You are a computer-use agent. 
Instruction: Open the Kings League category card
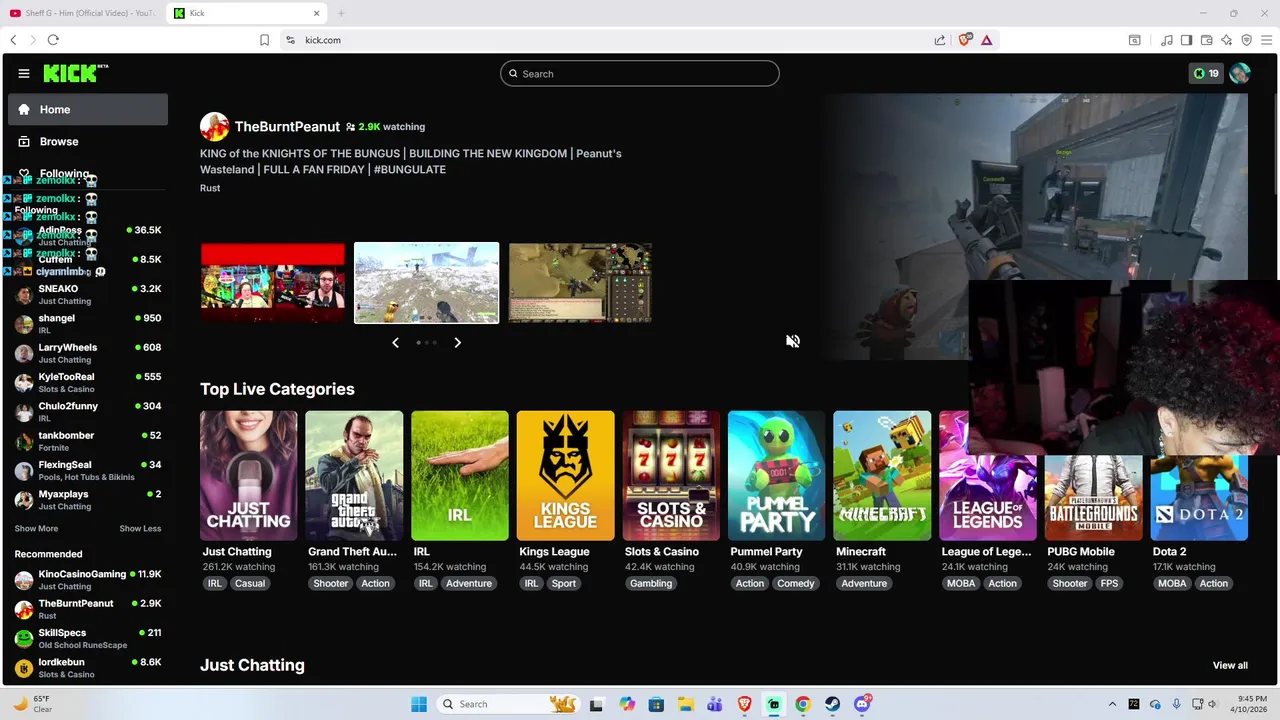565,476
